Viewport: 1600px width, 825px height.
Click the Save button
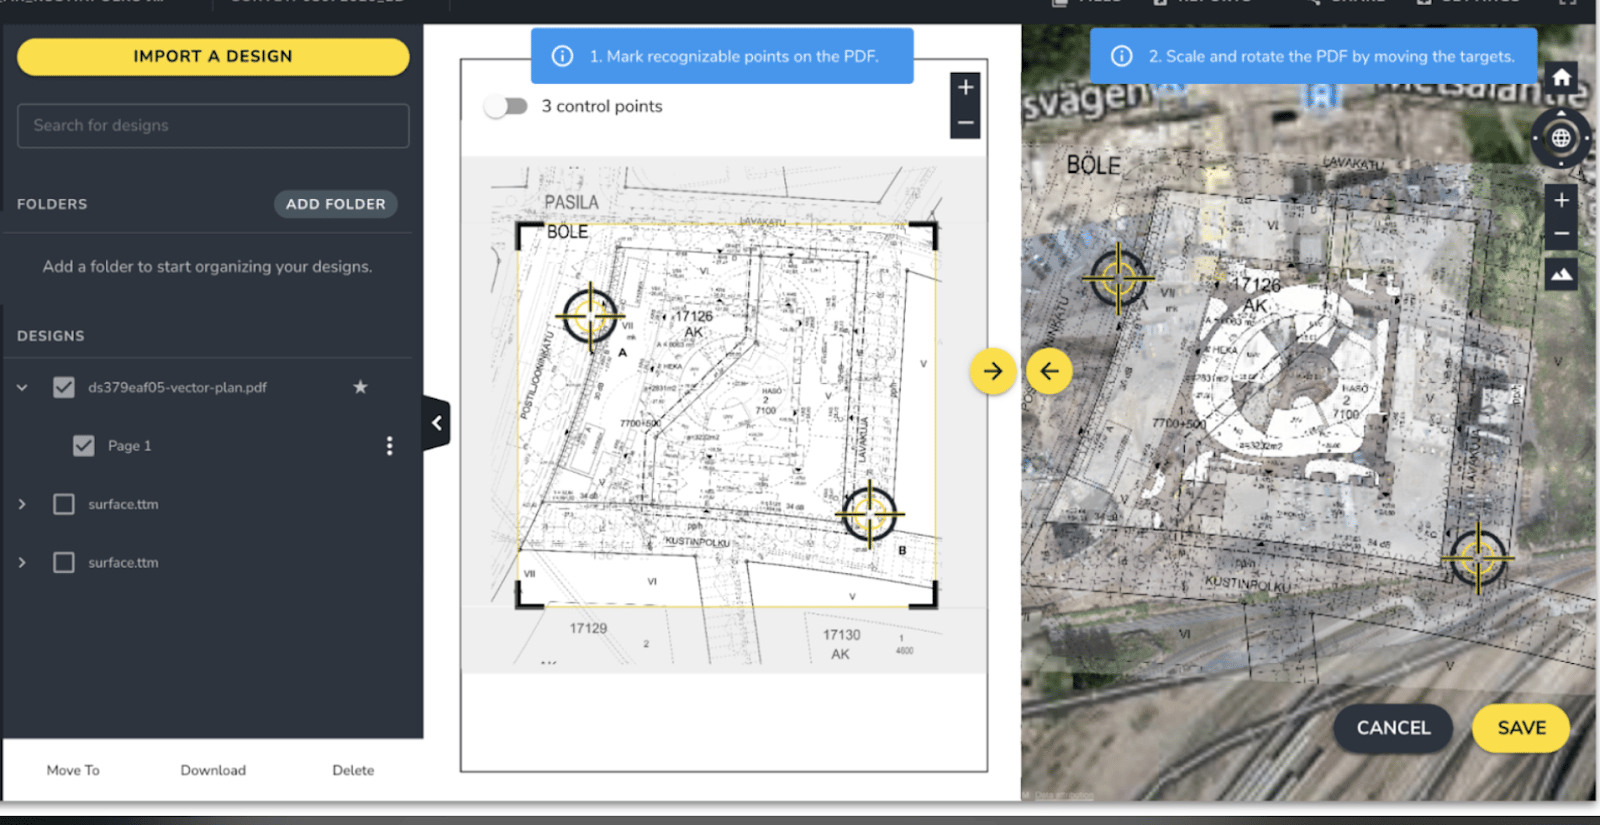pos(1520,728)
